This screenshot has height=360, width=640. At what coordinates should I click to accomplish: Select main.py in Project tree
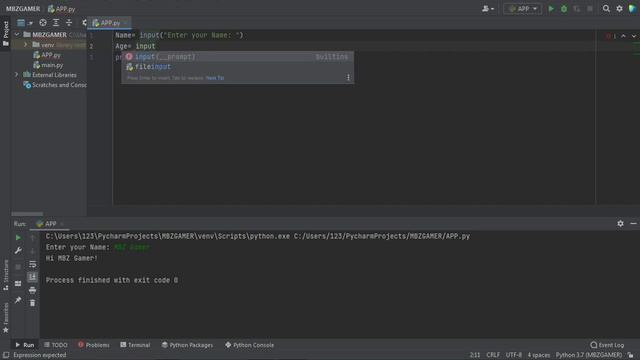tap(49, 65)
